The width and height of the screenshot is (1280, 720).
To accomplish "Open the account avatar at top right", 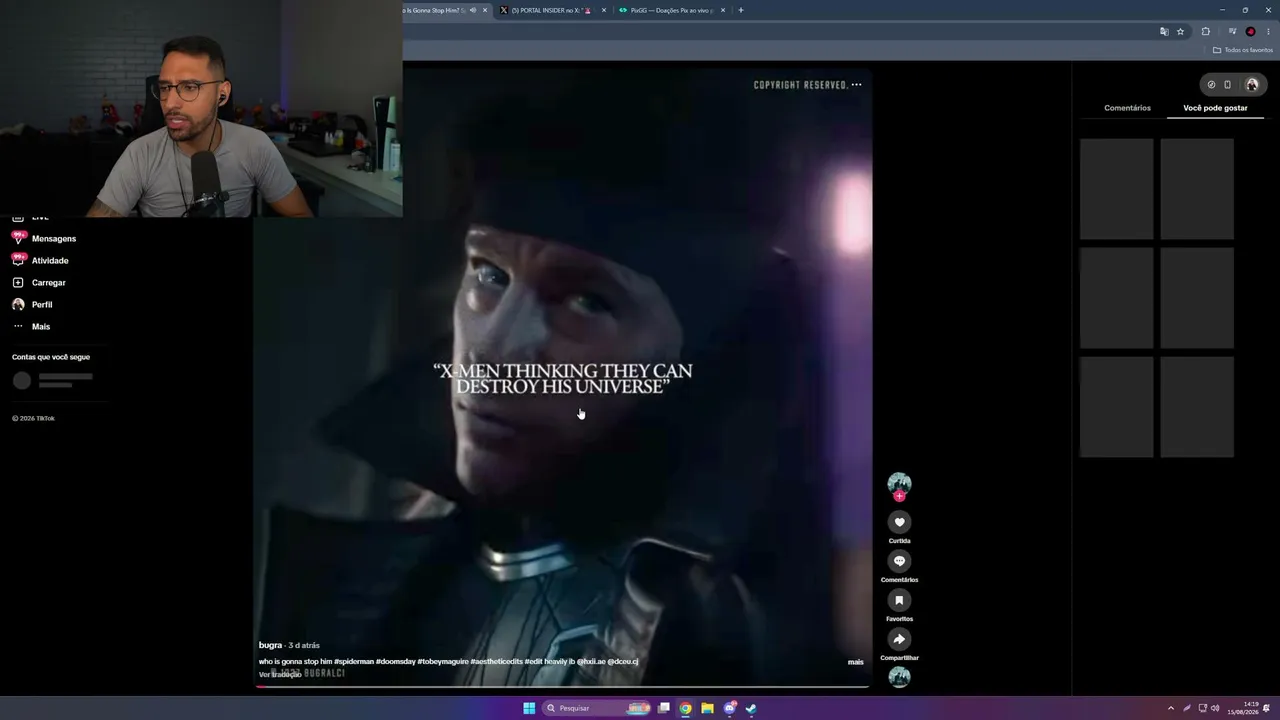I will (1251, 85).
